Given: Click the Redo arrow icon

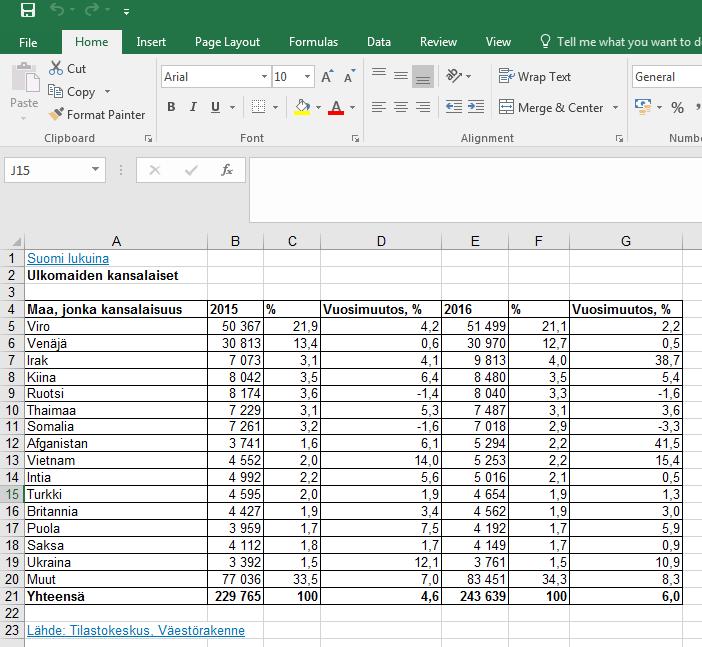Looking at the screenshot, I should (x=92, y=9).
